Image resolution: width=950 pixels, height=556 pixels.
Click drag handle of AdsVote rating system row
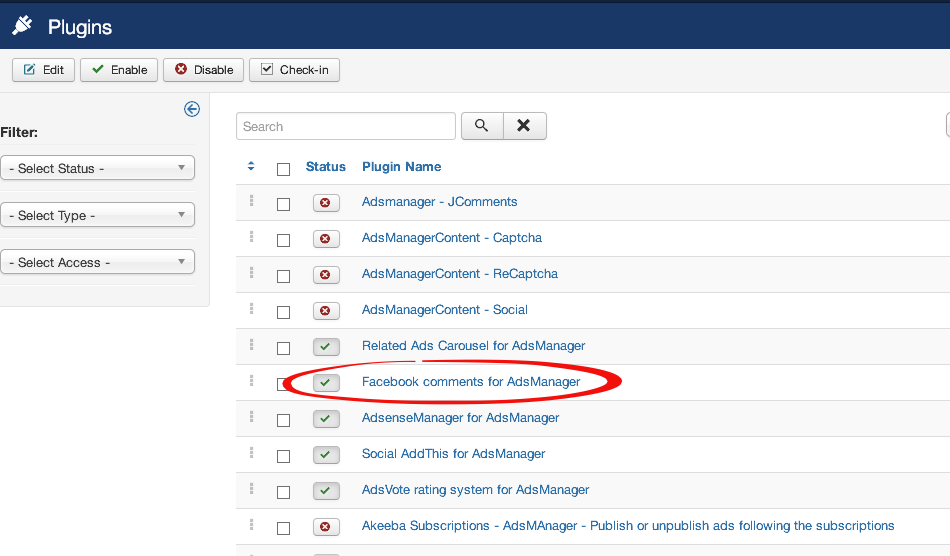pyautogui.click(x=251, y=489)
